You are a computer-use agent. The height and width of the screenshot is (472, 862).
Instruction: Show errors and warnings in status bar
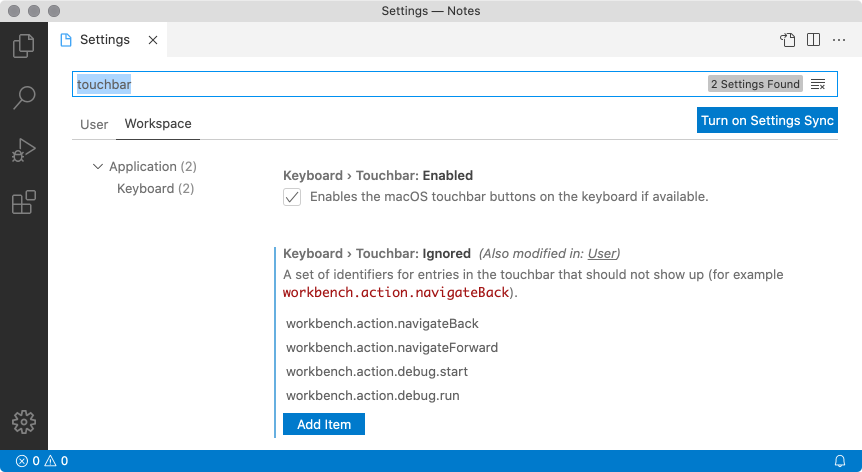[x=42, y=461]
